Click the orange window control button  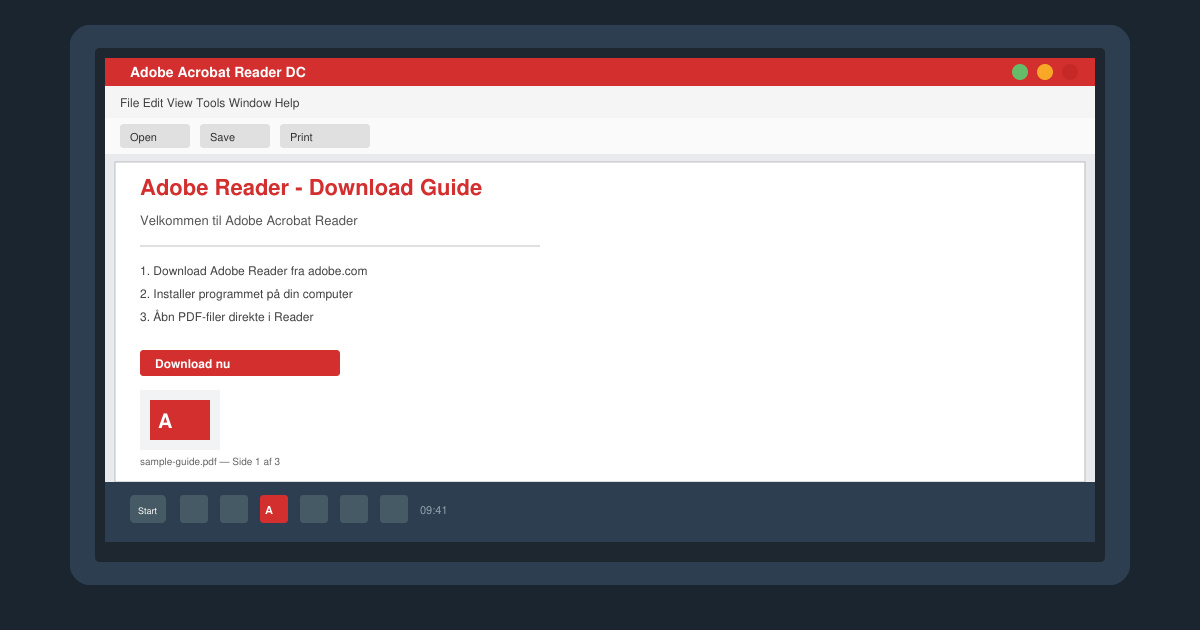pos(1045,72)
